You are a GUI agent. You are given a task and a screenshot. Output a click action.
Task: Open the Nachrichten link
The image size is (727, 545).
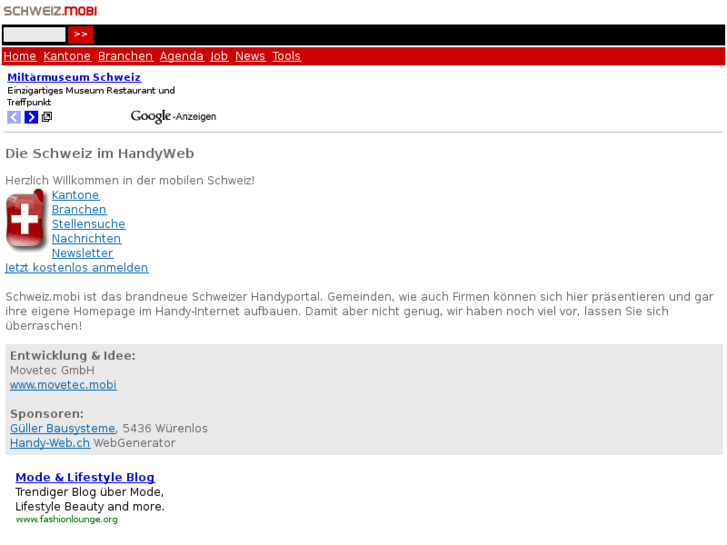point(86,238)
